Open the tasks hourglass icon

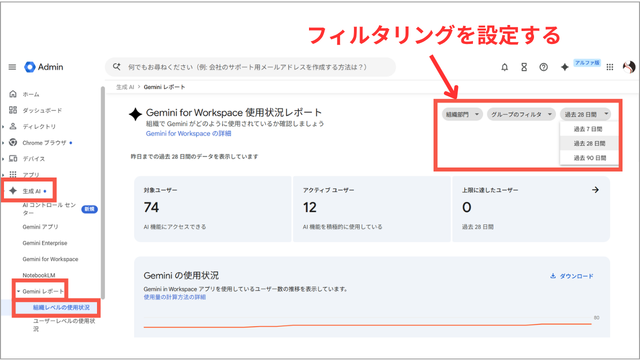pos(524,67)
